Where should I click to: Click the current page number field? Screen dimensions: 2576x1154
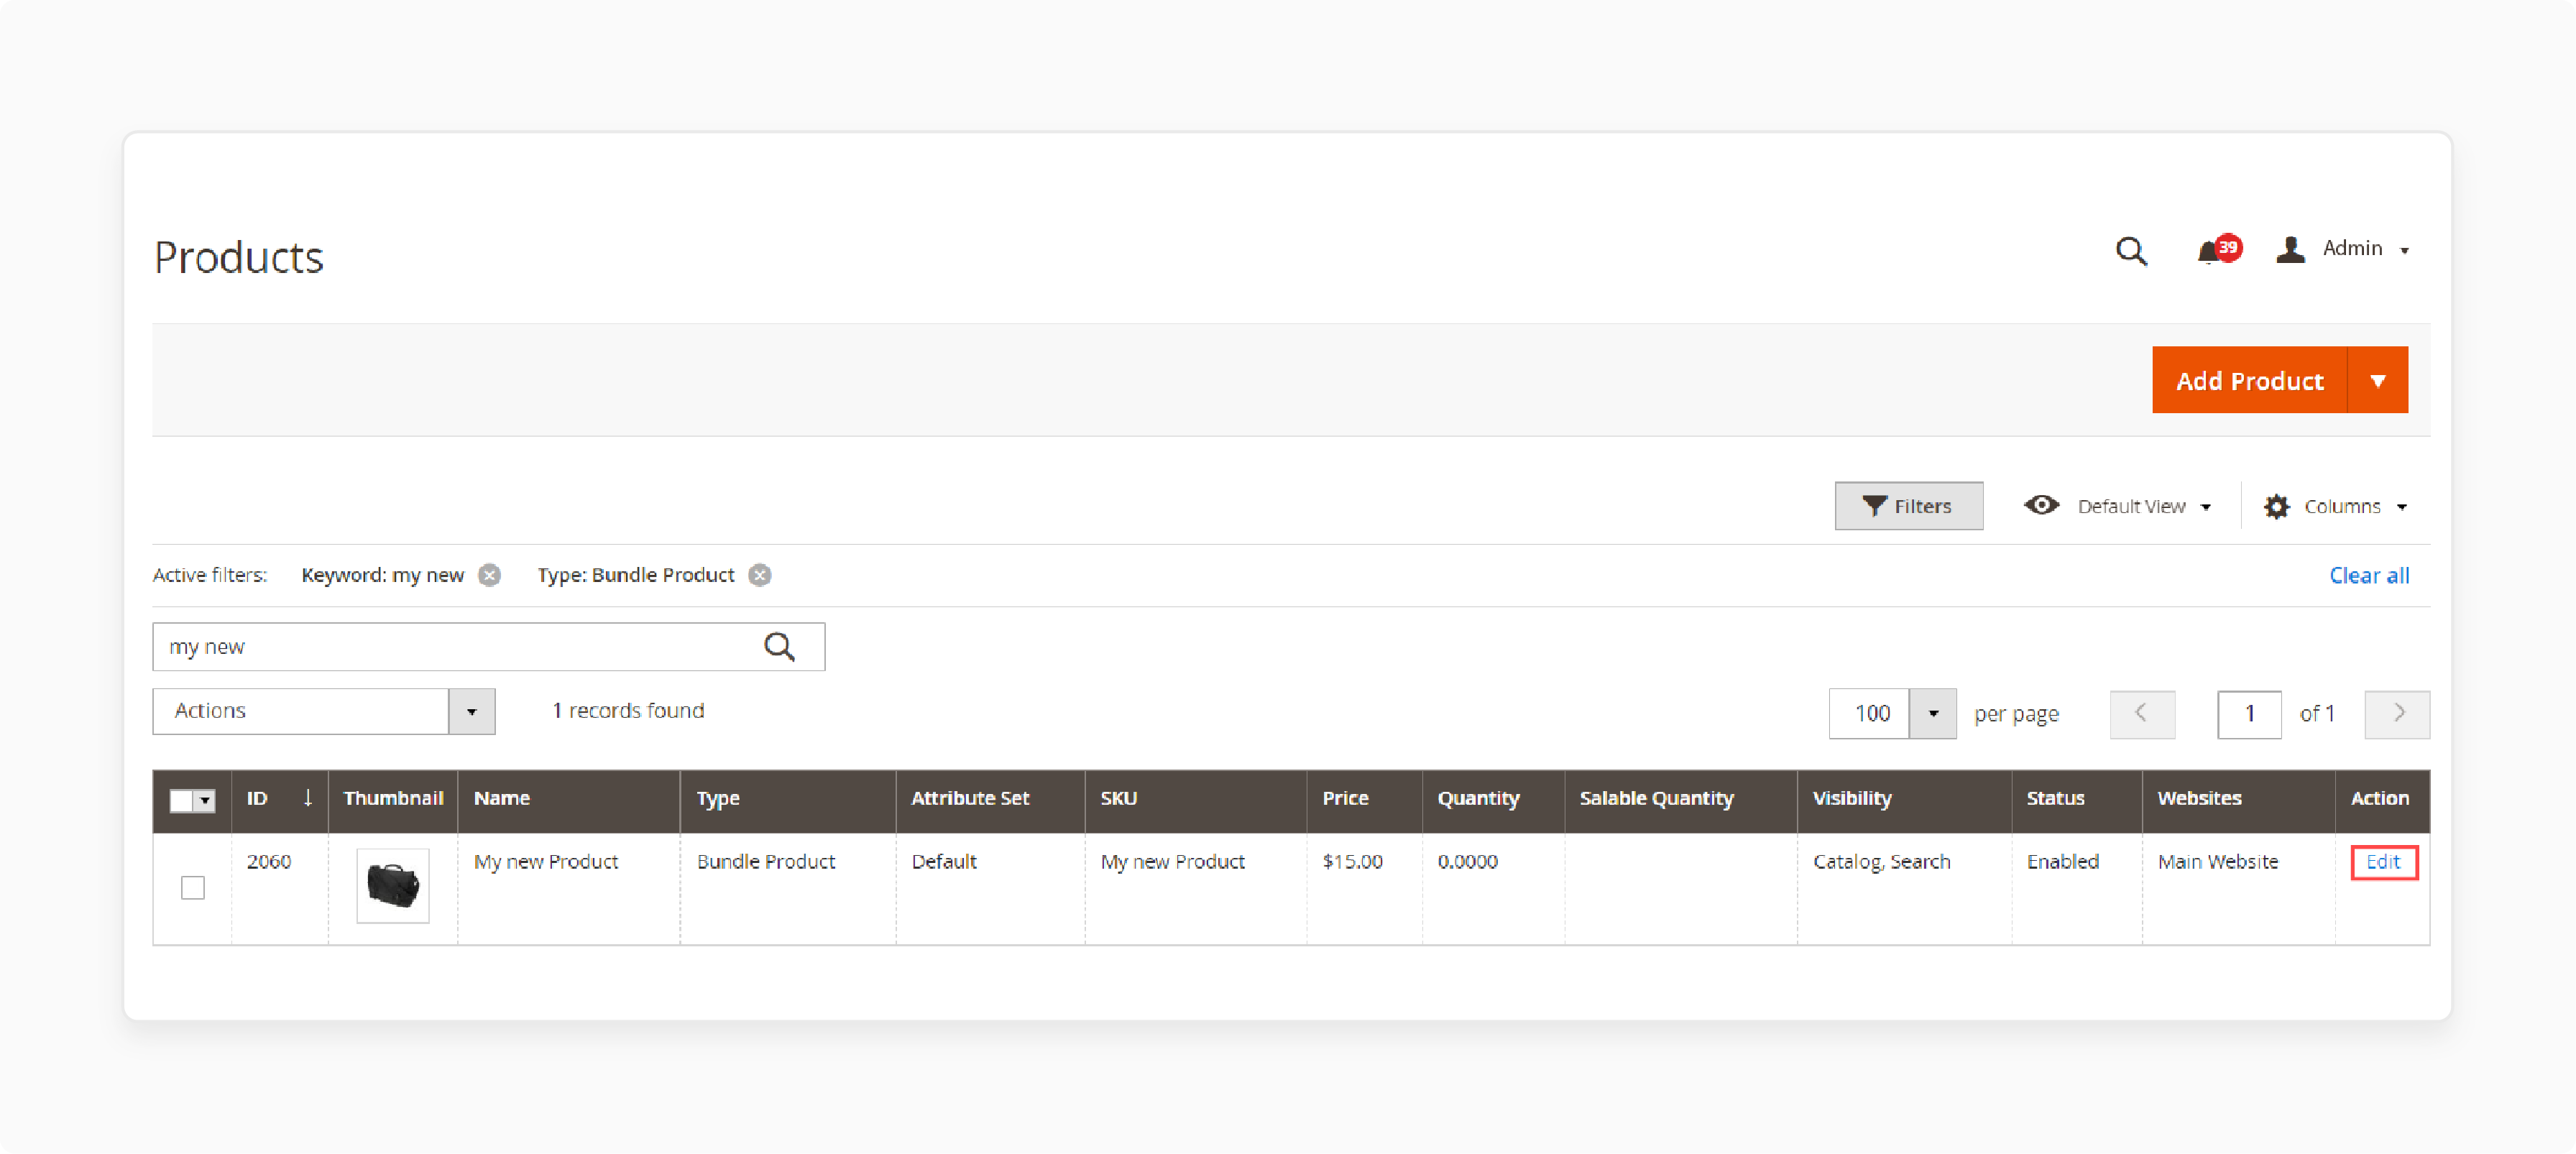2249,714
